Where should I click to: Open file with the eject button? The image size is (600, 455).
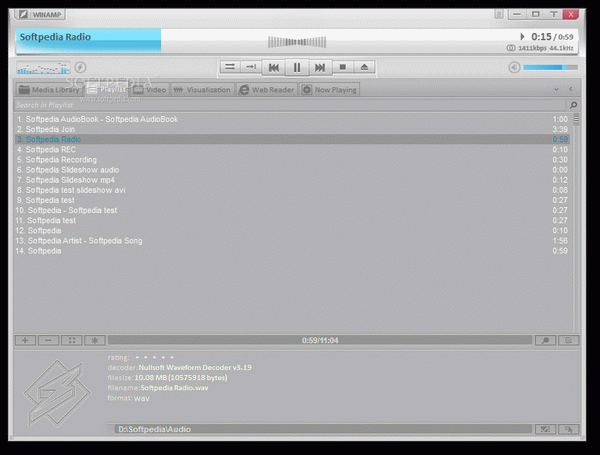[364, 67]
